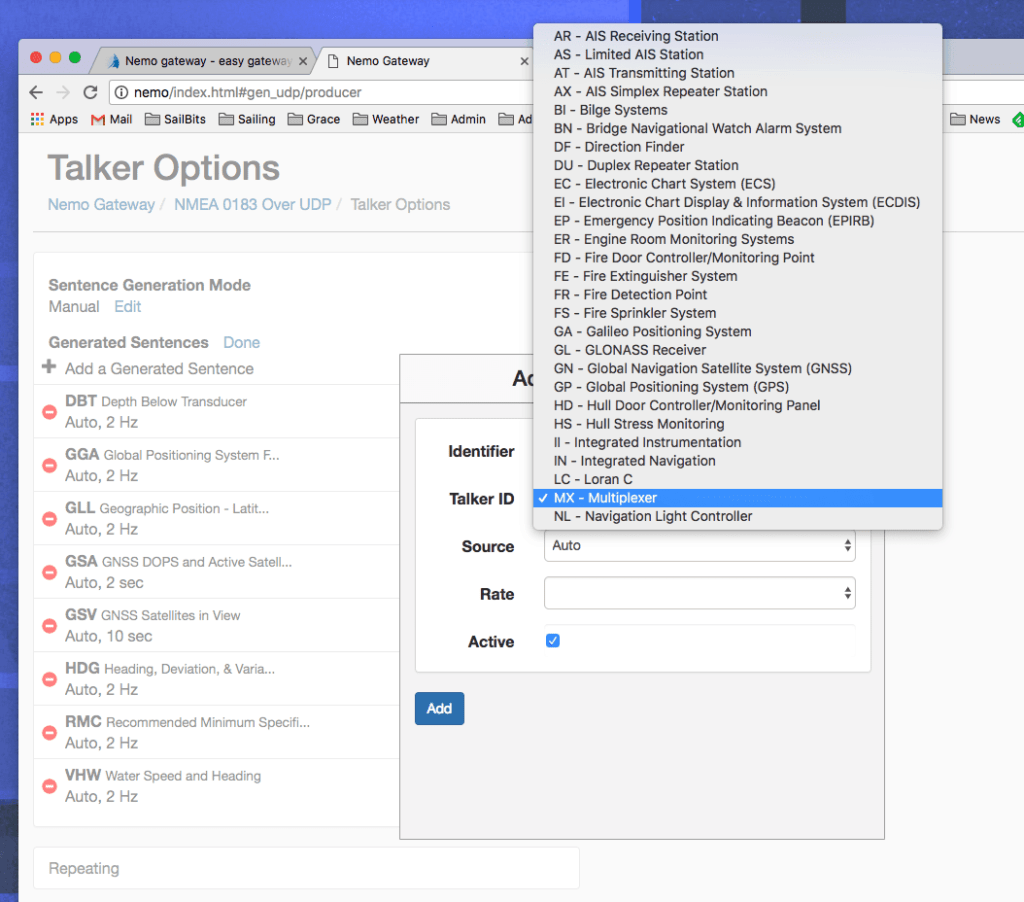This screenshot has height=902, width=1024.
Task: Choose EC - Electronic Chart System (ECS)
Action: [x=737, y=184]
